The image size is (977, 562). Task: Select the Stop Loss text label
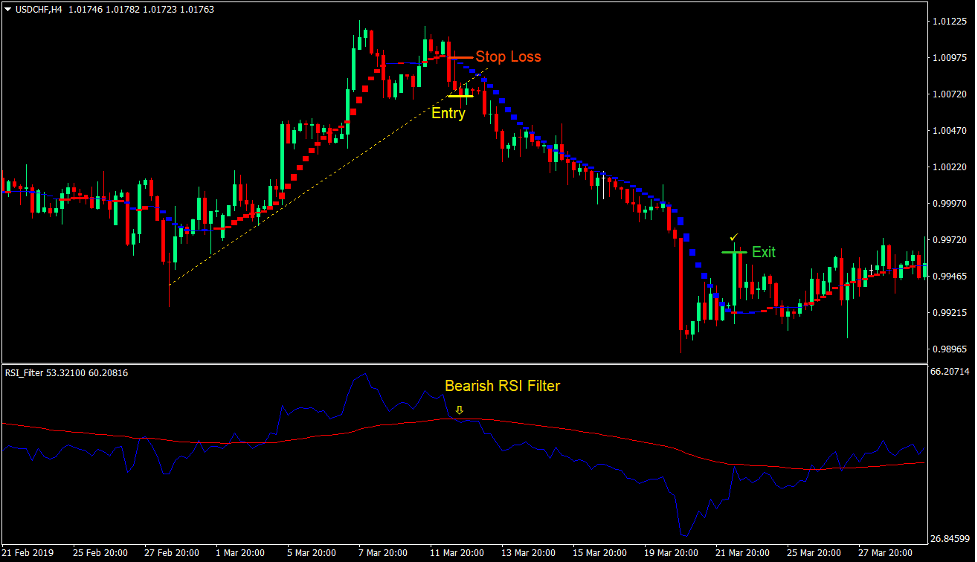(x=508, y=57)
